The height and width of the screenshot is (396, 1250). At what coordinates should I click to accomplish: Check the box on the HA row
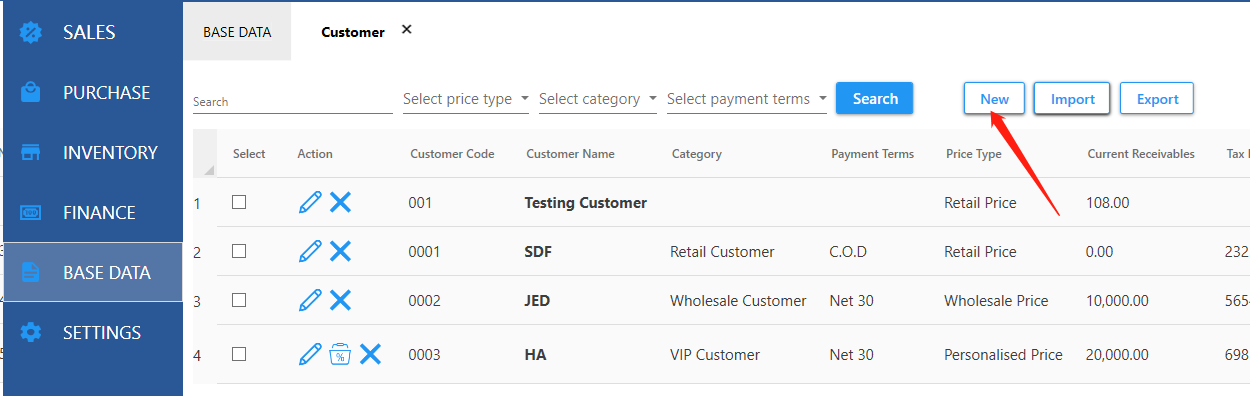coord(239,354)
